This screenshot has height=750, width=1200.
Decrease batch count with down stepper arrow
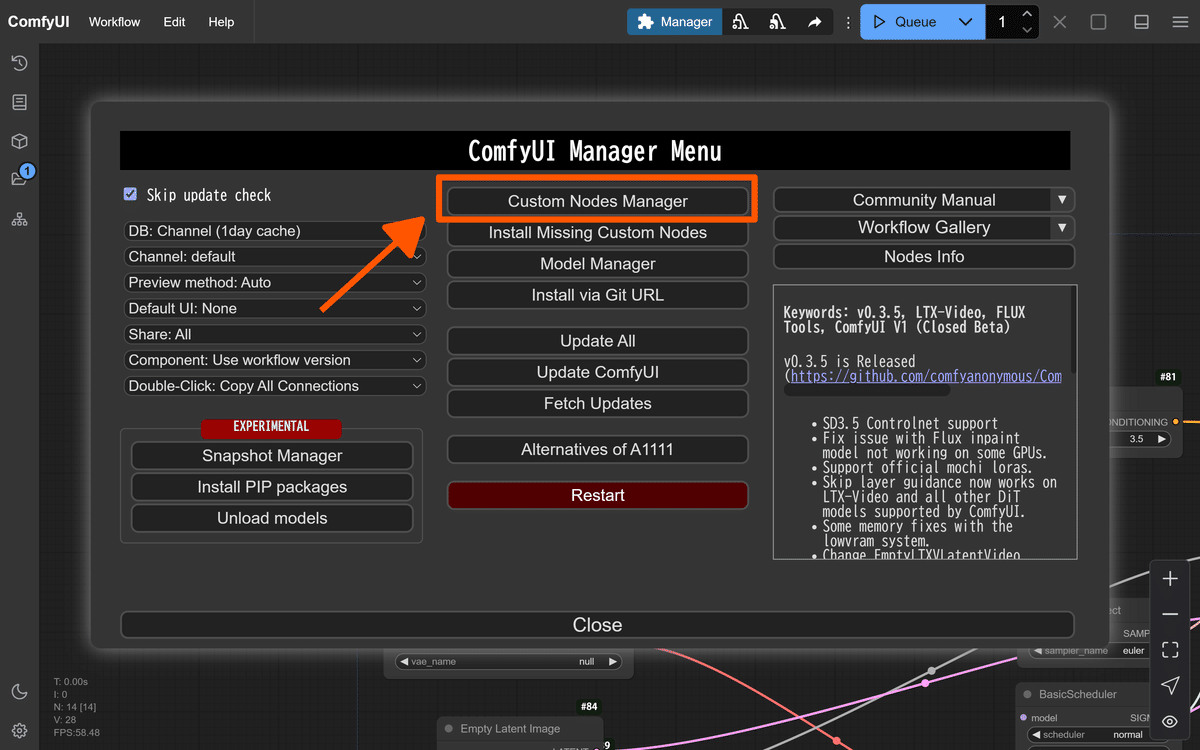(1027, 30)
